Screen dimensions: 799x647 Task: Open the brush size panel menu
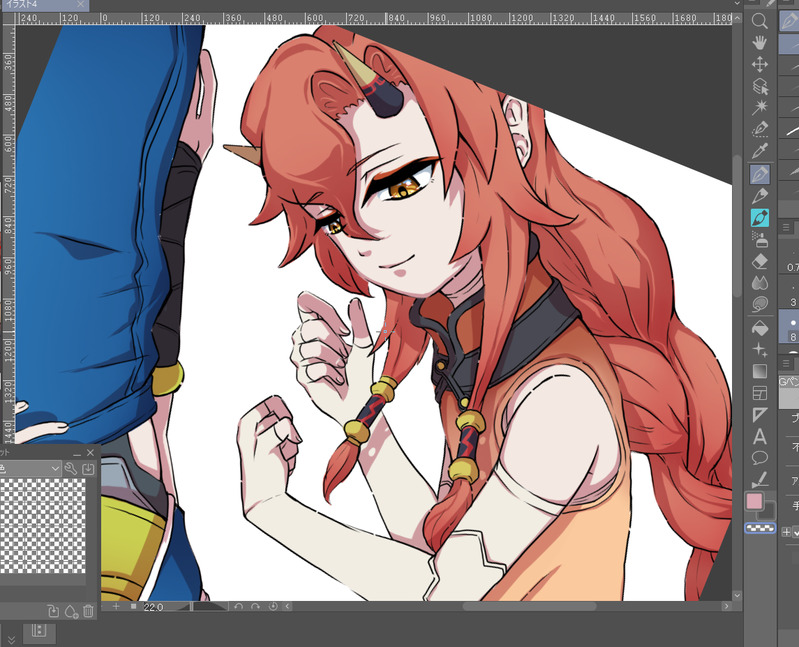click(786, 227)
